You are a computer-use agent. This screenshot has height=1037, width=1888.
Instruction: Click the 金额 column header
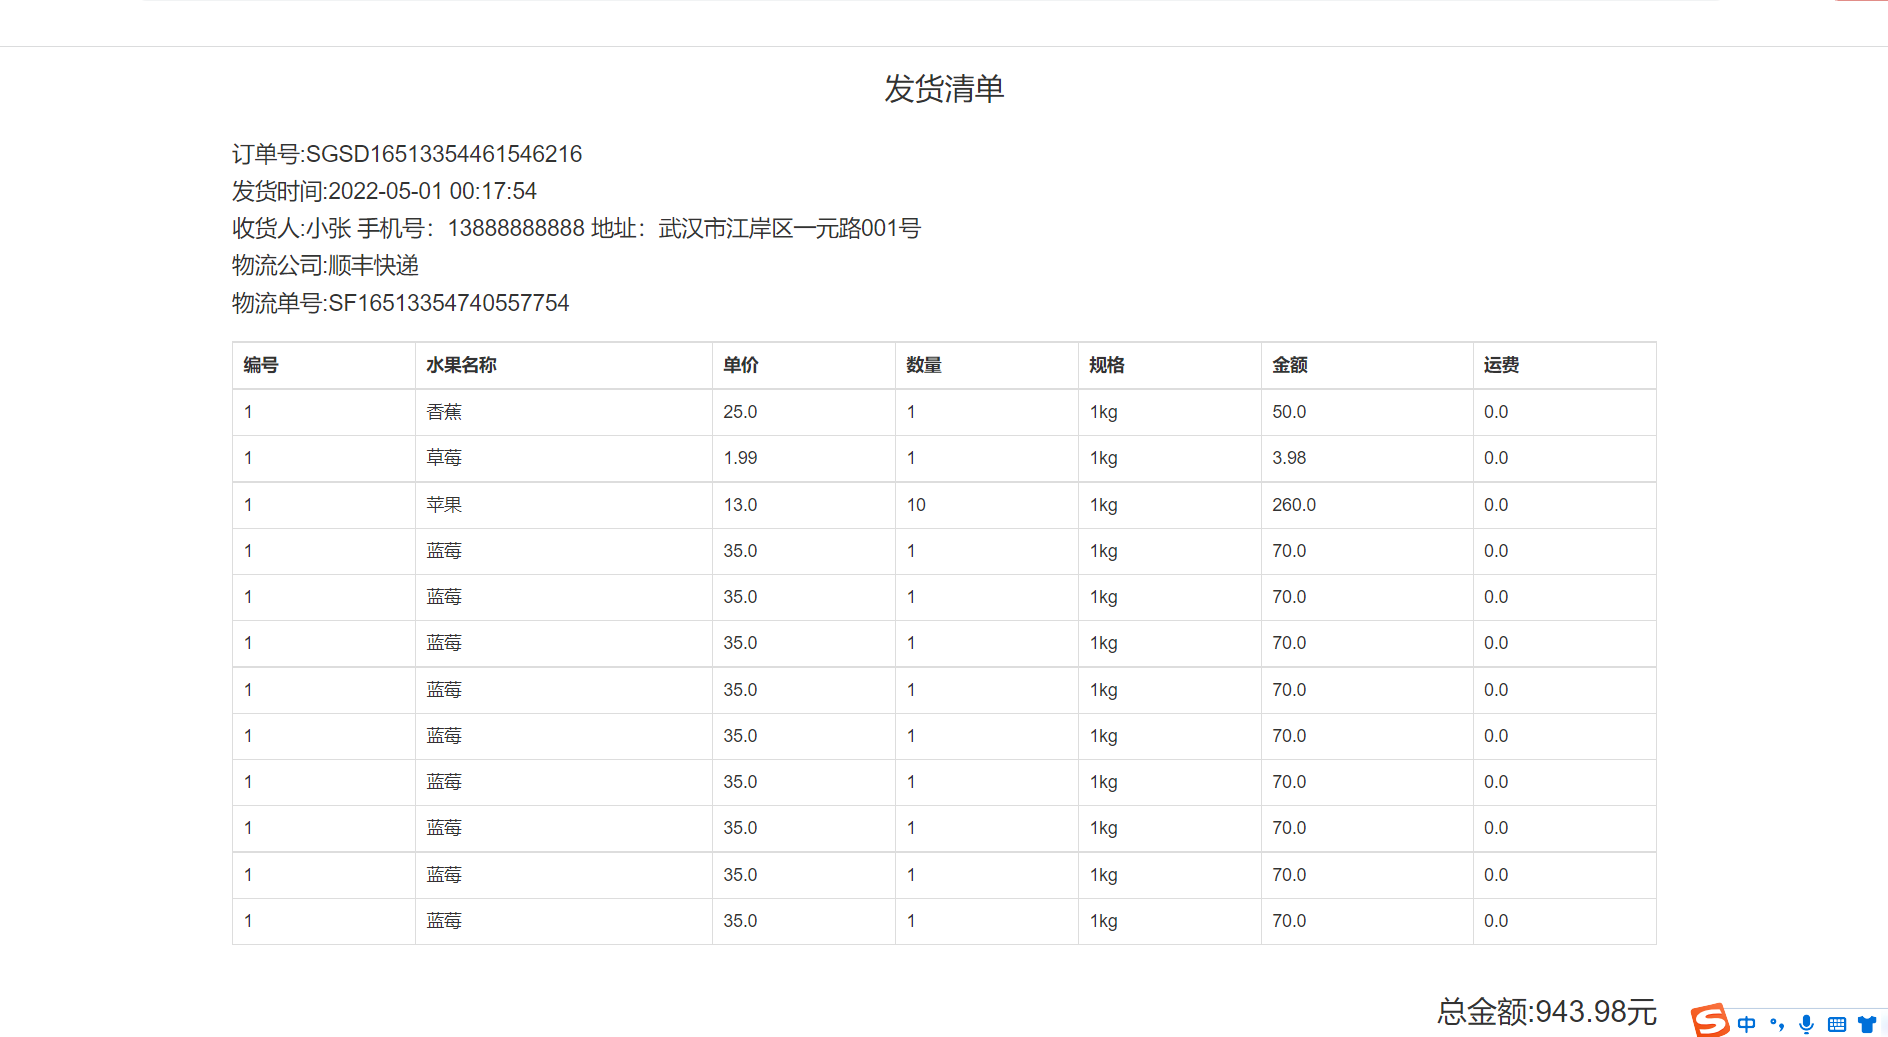point(1367,366)
